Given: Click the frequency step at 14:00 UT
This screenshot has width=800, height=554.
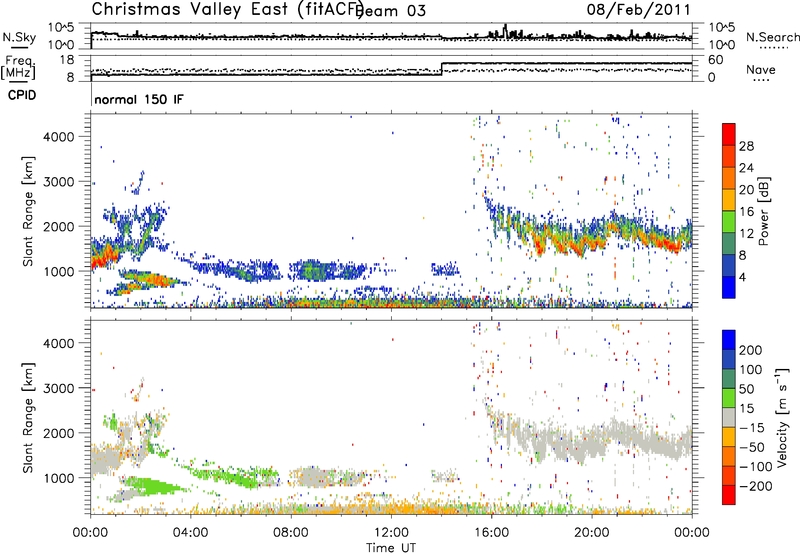Looking at the screenshot, I should 442,69.
